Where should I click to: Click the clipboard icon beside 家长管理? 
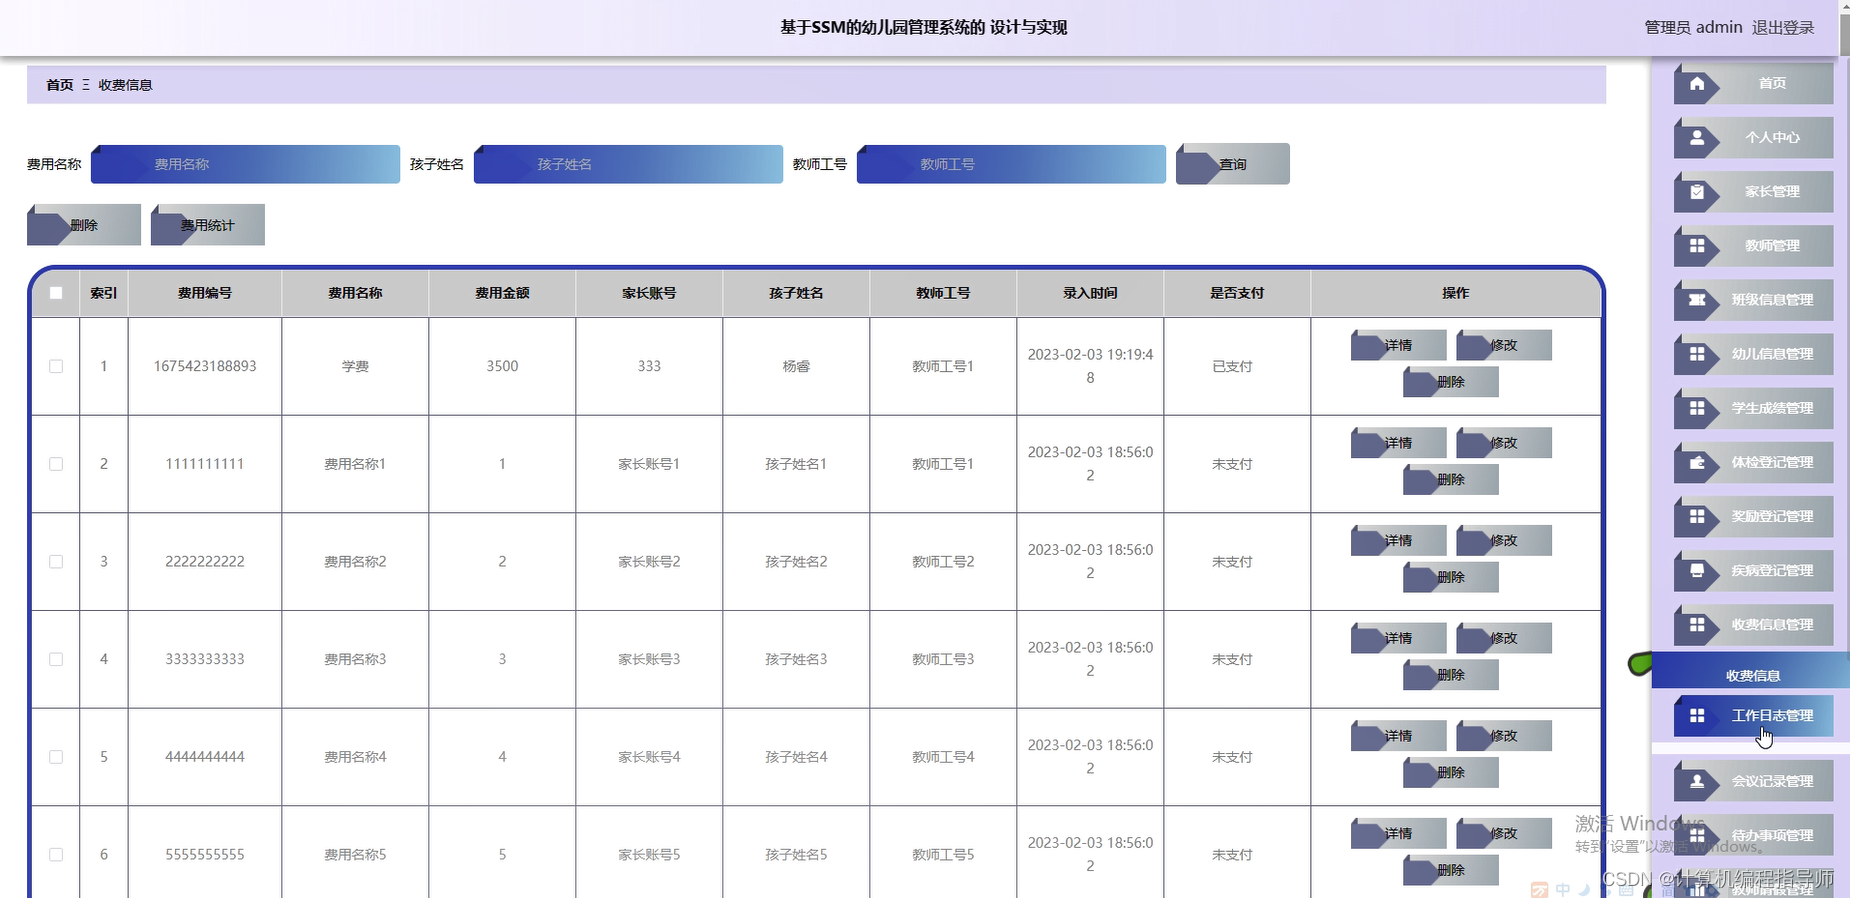[x=1697, y=192]
